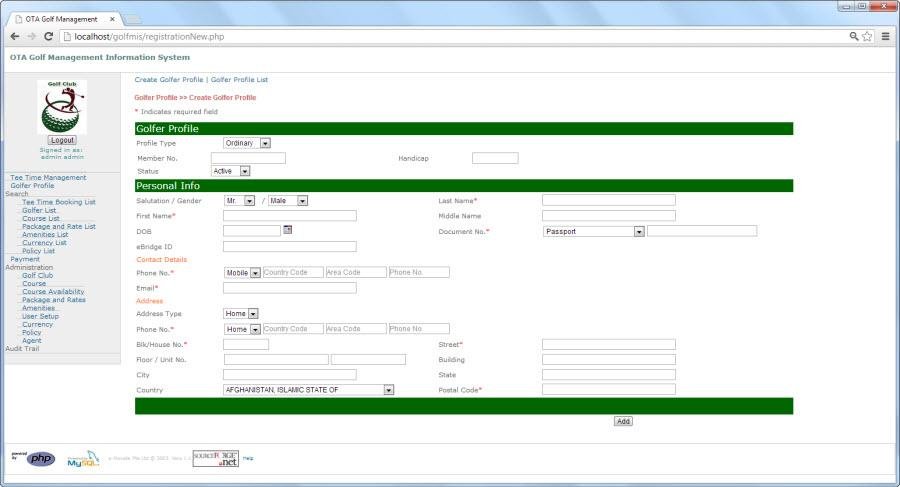Open the Salutation Mr. dropdown
Image resolution: width=900 pixels, height=487 pixels.
point(239,200)
